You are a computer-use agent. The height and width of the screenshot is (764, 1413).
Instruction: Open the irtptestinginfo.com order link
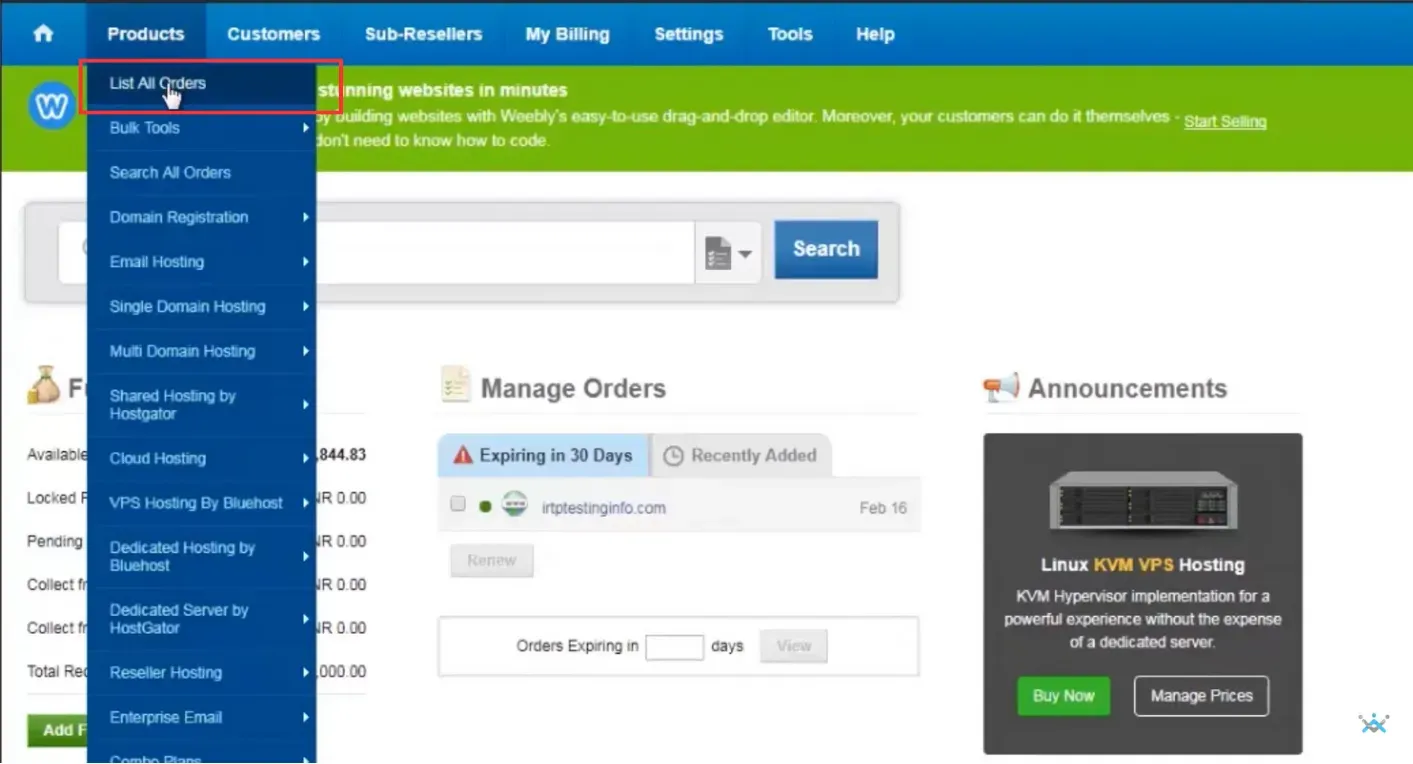point(604,508)
